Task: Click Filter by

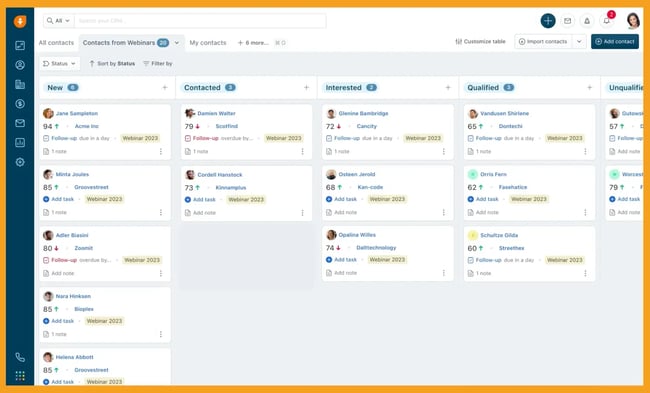Action: pos(158,63)
